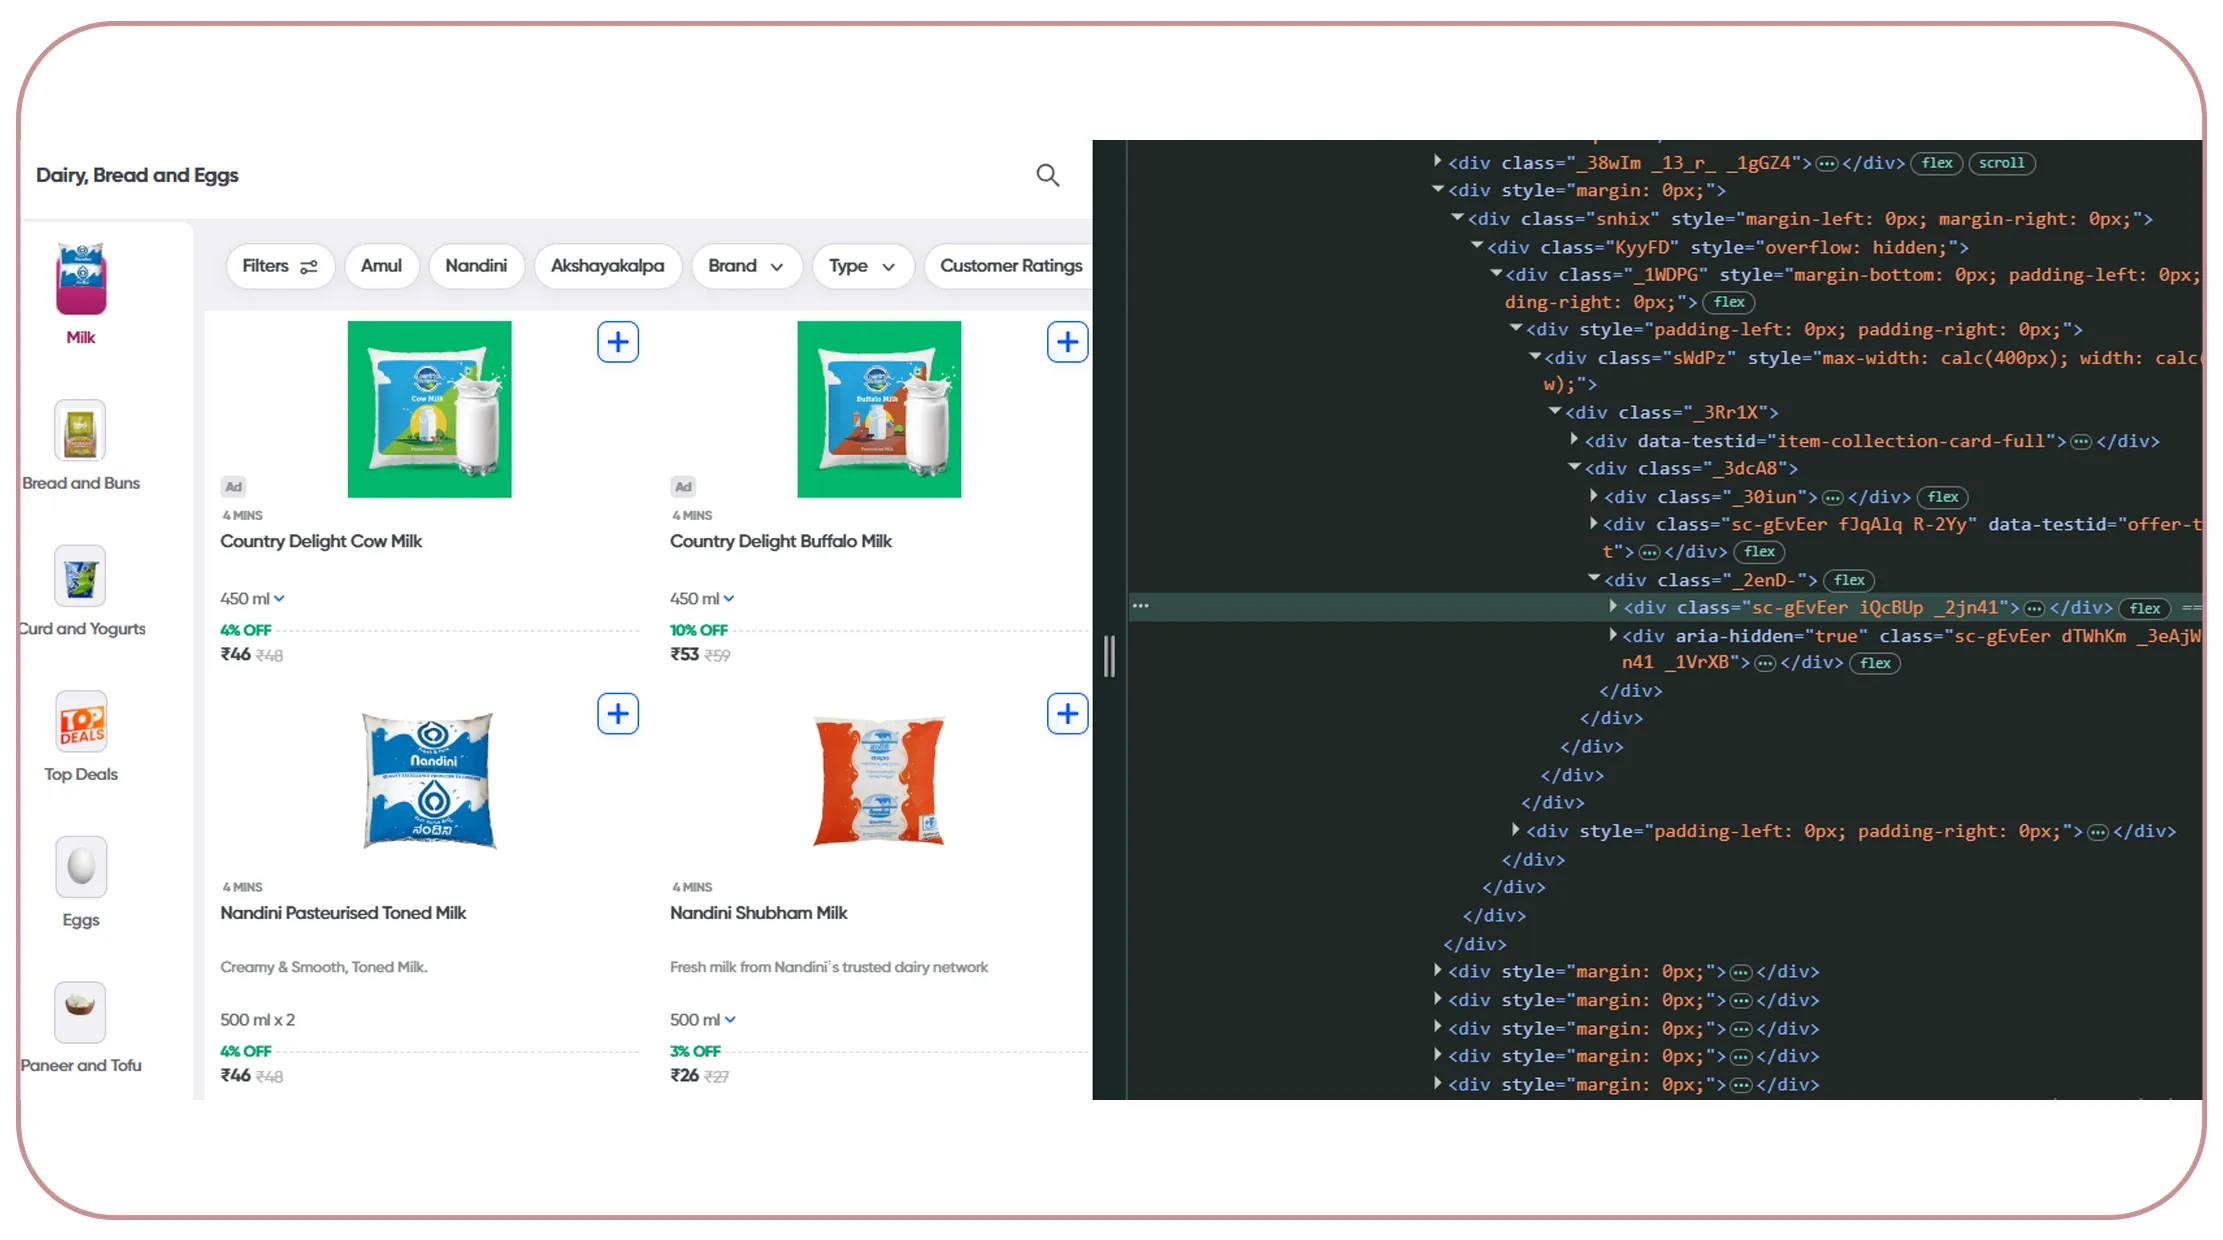Click Country Delight Buffalo Milk title
This screenshot has height=1240, width=2223.
(781, 541)
